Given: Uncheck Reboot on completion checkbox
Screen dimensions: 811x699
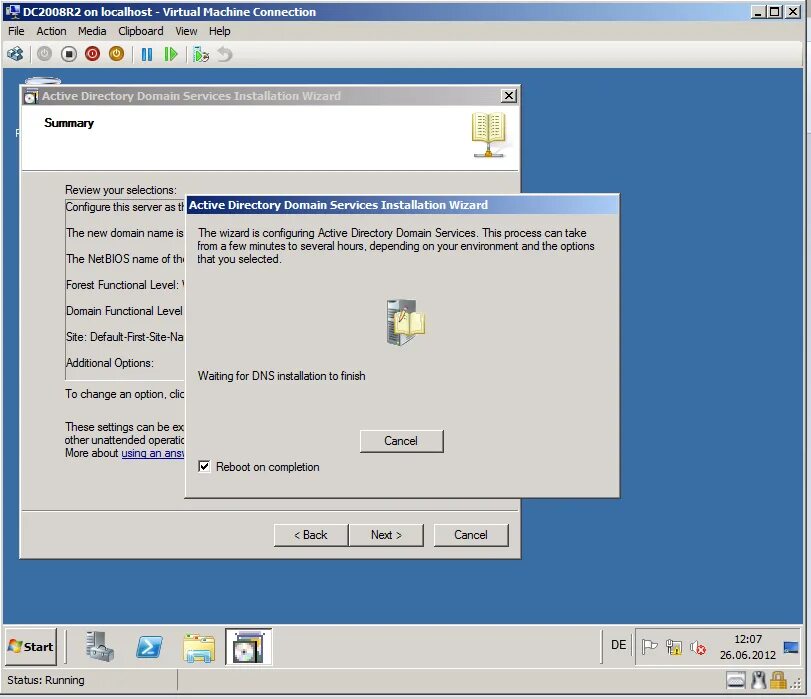Looking at the screenshot, I should [x=204, y=467].
